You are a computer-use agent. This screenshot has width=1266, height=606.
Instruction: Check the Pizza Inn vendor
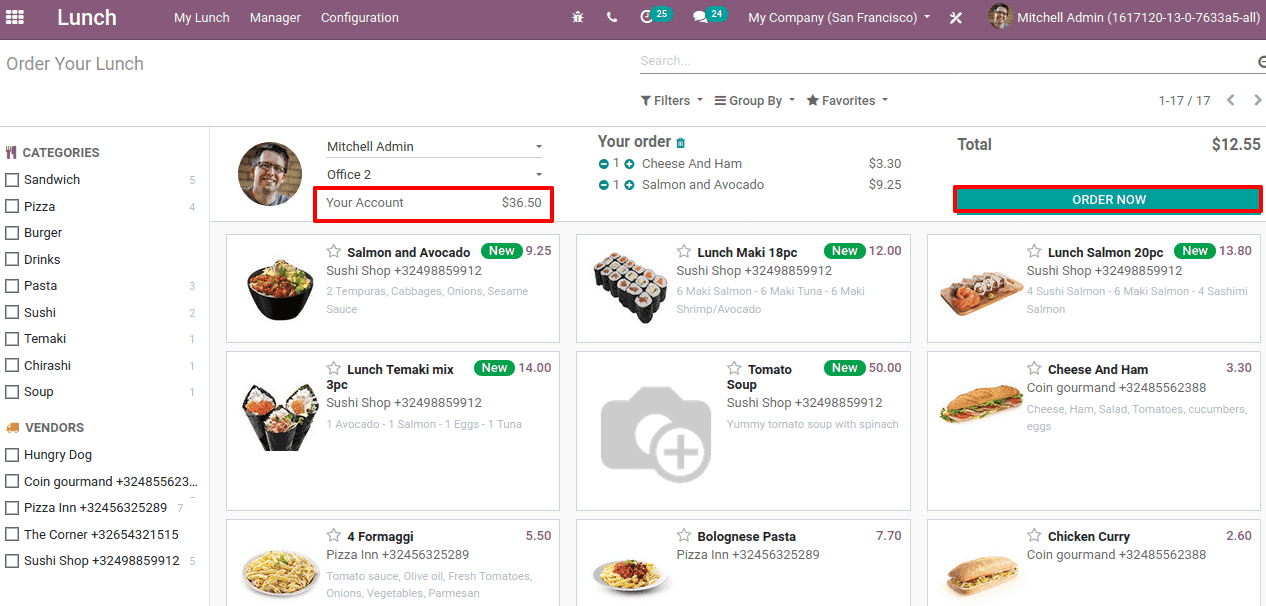pos(12,508)
